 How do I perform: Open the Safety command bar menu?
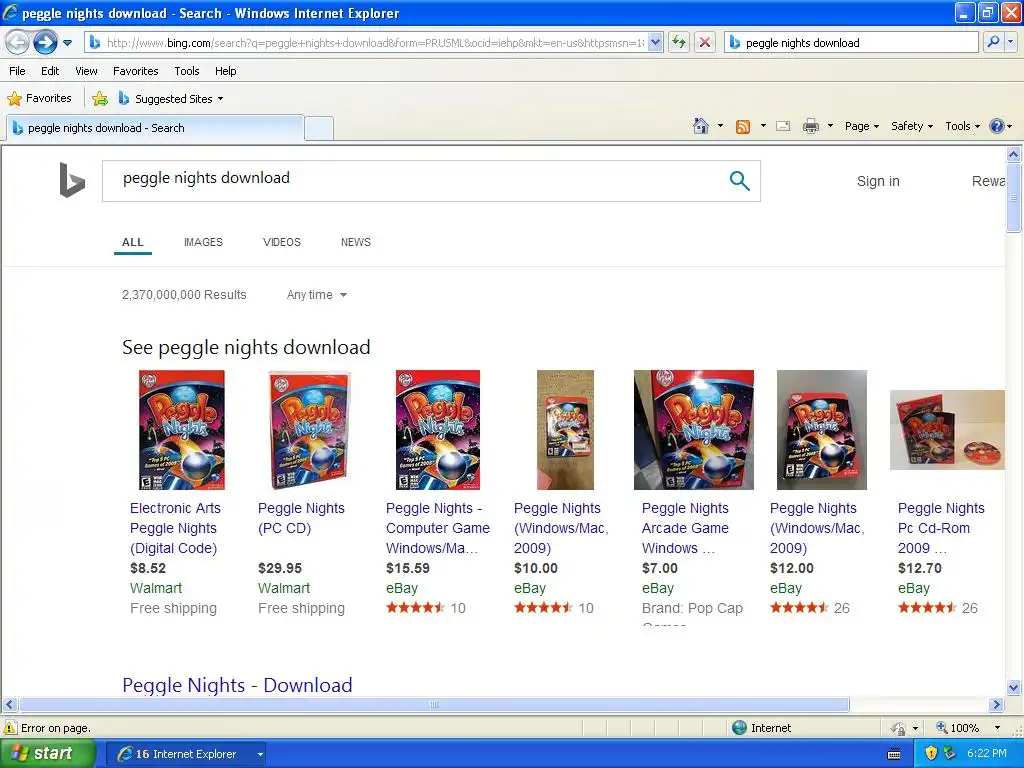pos(912,126)
